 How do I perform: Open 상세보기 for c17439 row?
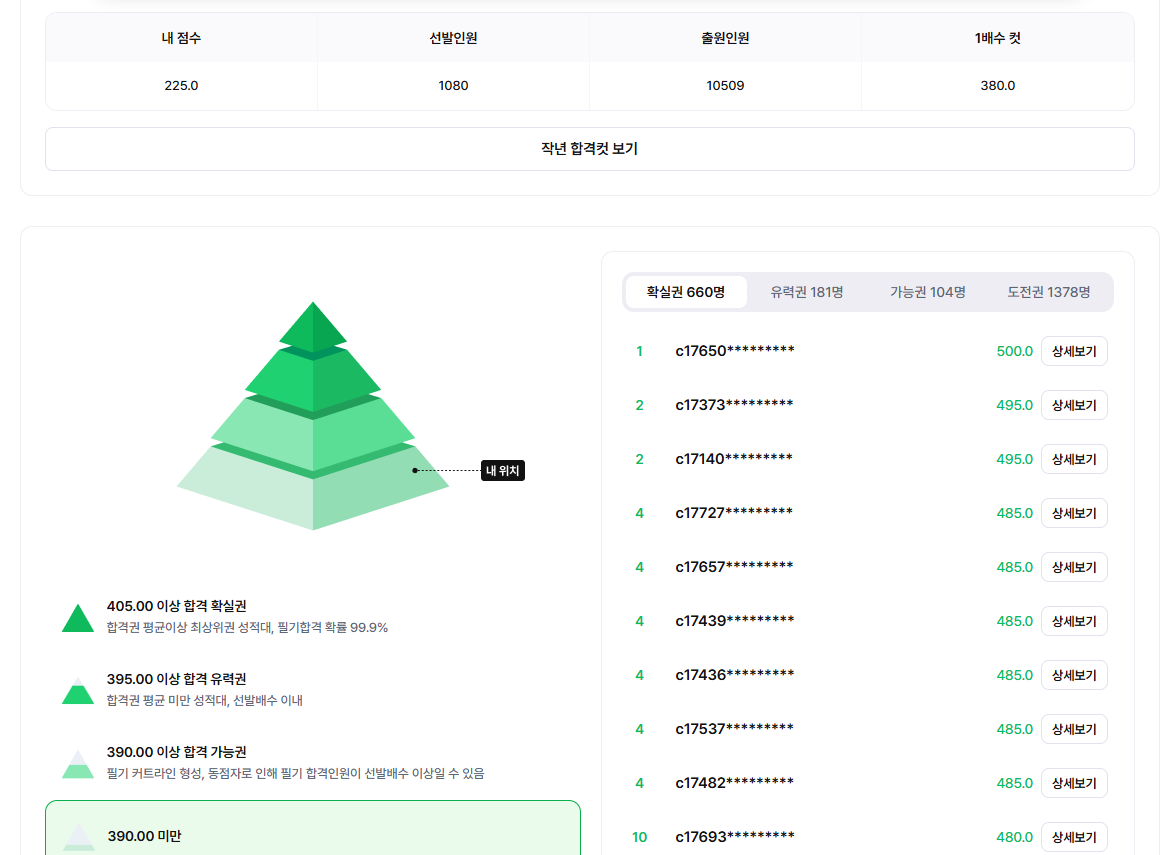point(1074,621)
